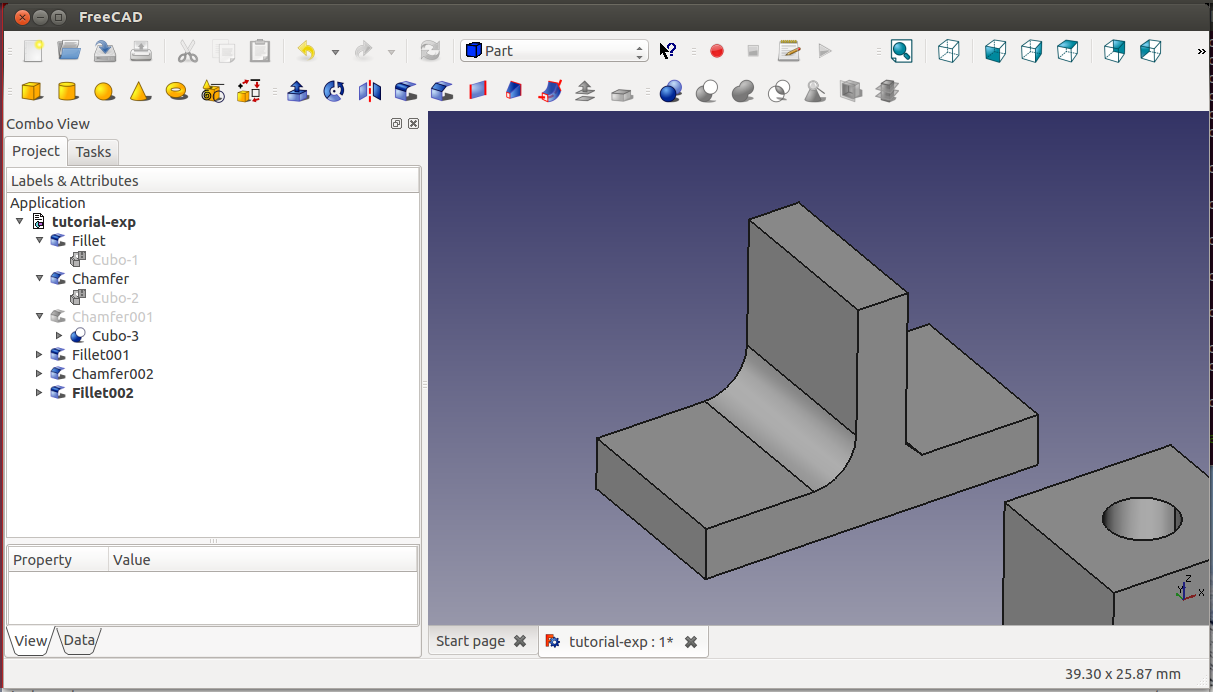This screenshot has width=1213, height=692.
Task: Switch to the Tasks tab
Action: [x=93, y=152]
